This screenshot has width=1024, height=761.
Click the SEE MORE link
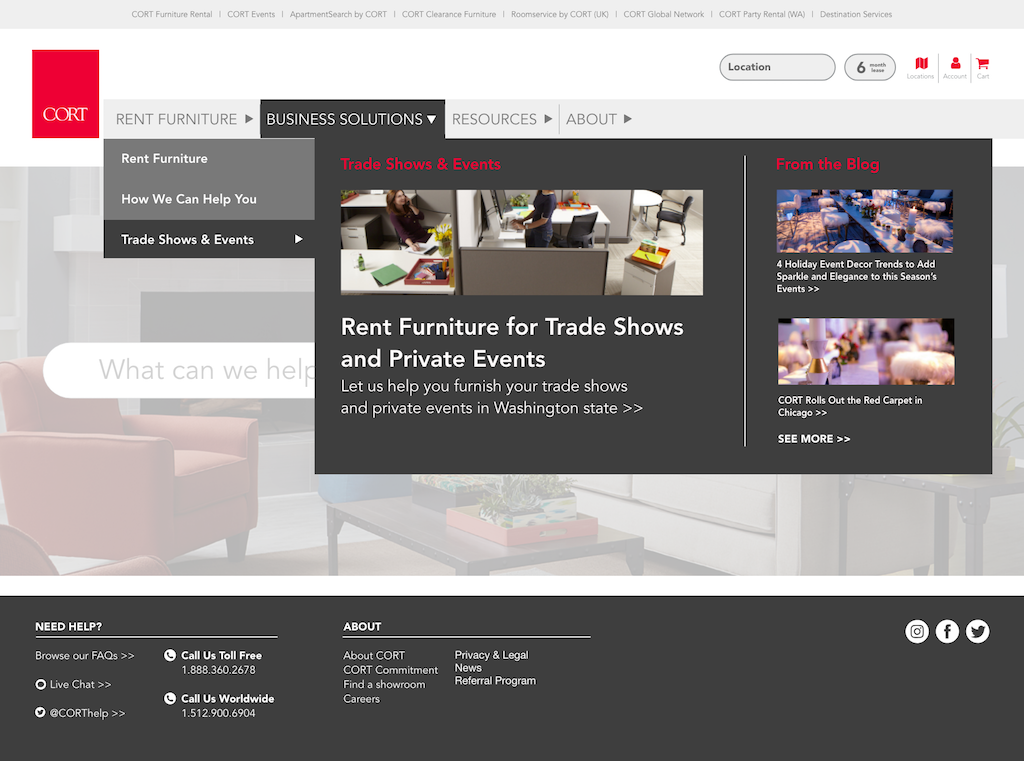pos(813,438)
